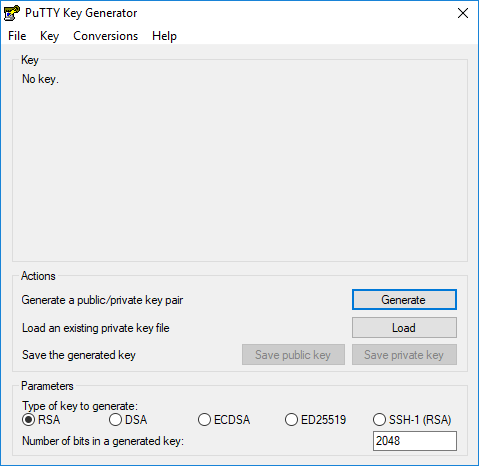Screen dimensions: 479x466
Task: Select the SSH-1 (RSA) radio button
Action: coord(412,420)
